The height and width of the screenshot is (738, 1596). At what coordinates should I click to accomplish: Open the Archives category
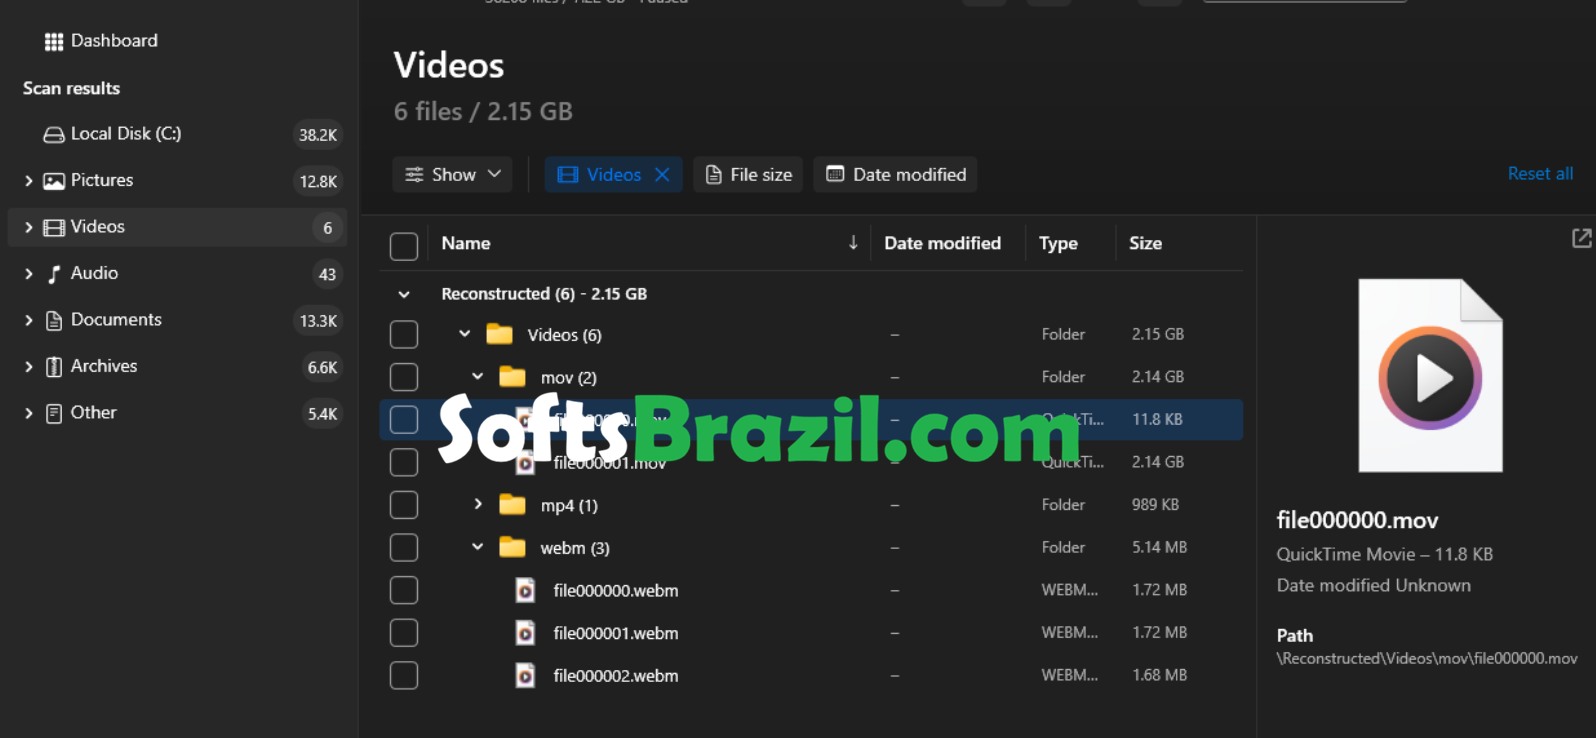coord(177,367)
